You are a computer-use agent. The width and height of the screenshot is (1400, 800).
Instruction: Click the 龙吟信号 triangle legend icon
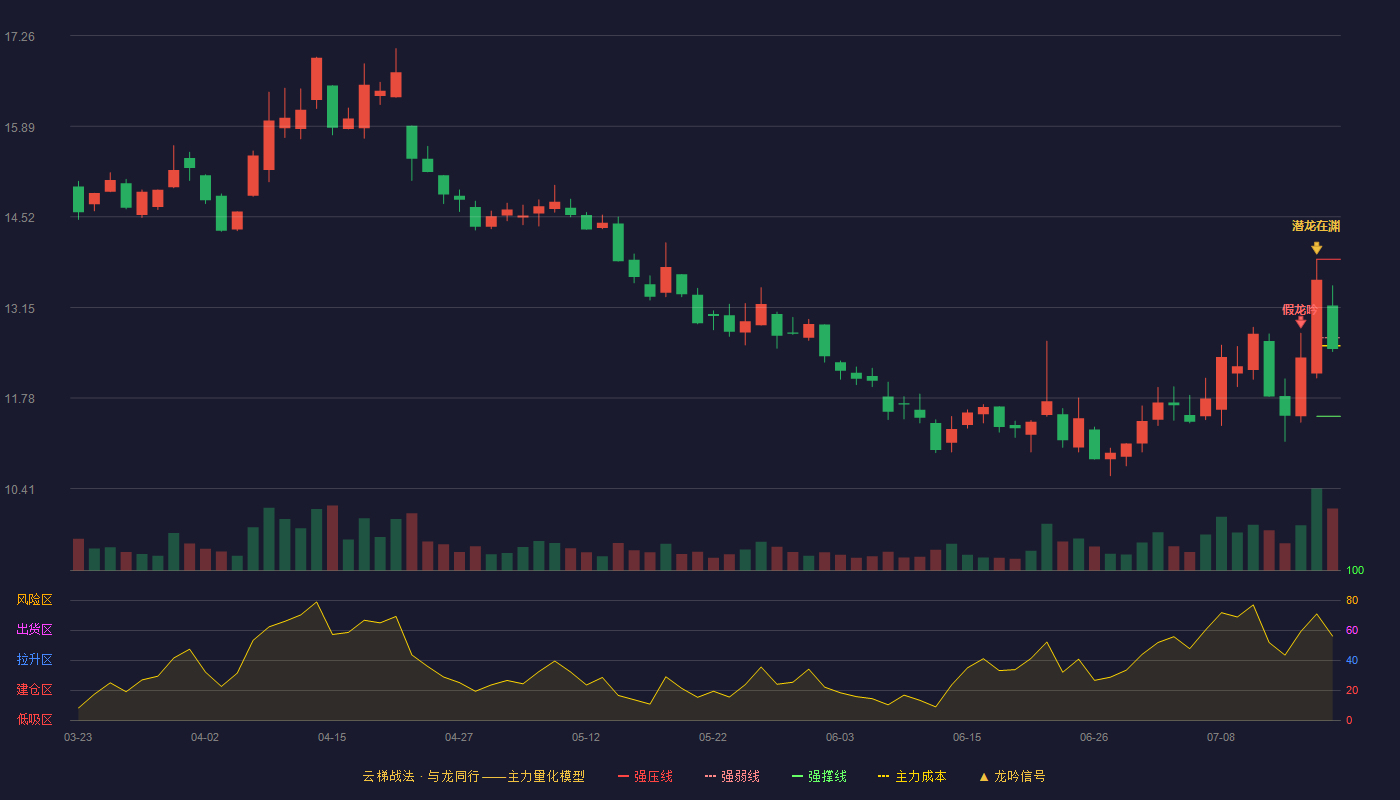(984, 777)
